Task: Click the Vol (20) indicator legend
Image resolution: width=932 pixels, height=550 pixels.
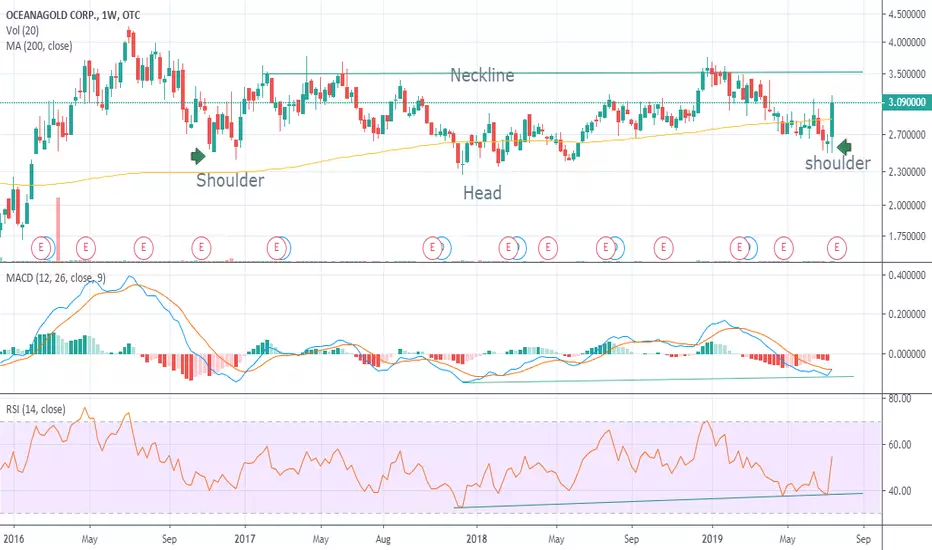Action: click(x=23, y=31)
